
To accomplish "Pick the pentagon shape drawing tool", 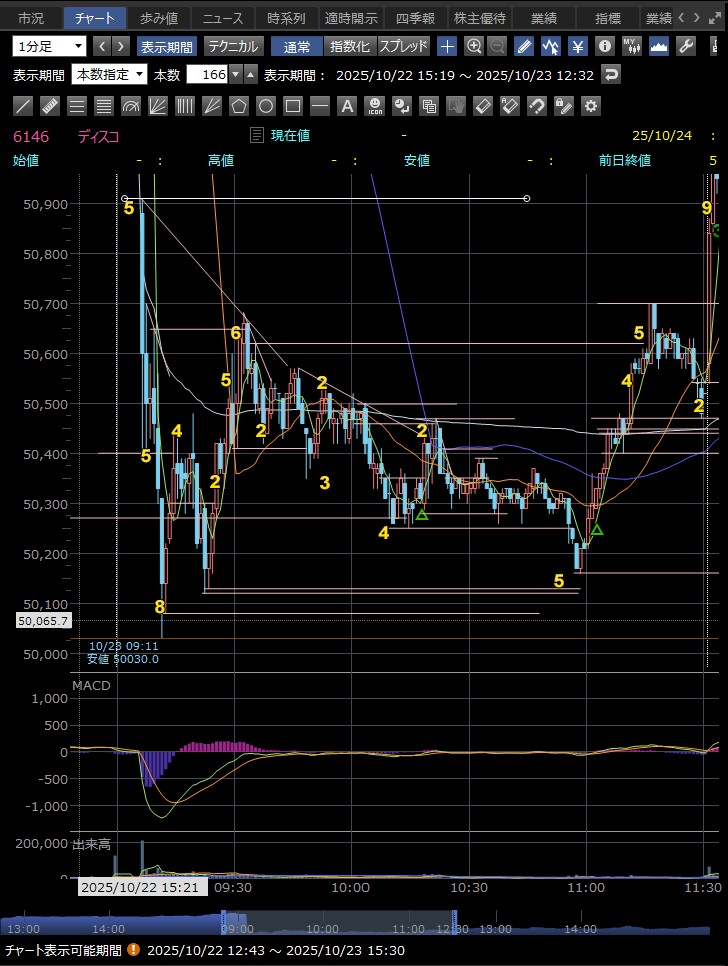I will pyautogui.click(x=239, y=106).
